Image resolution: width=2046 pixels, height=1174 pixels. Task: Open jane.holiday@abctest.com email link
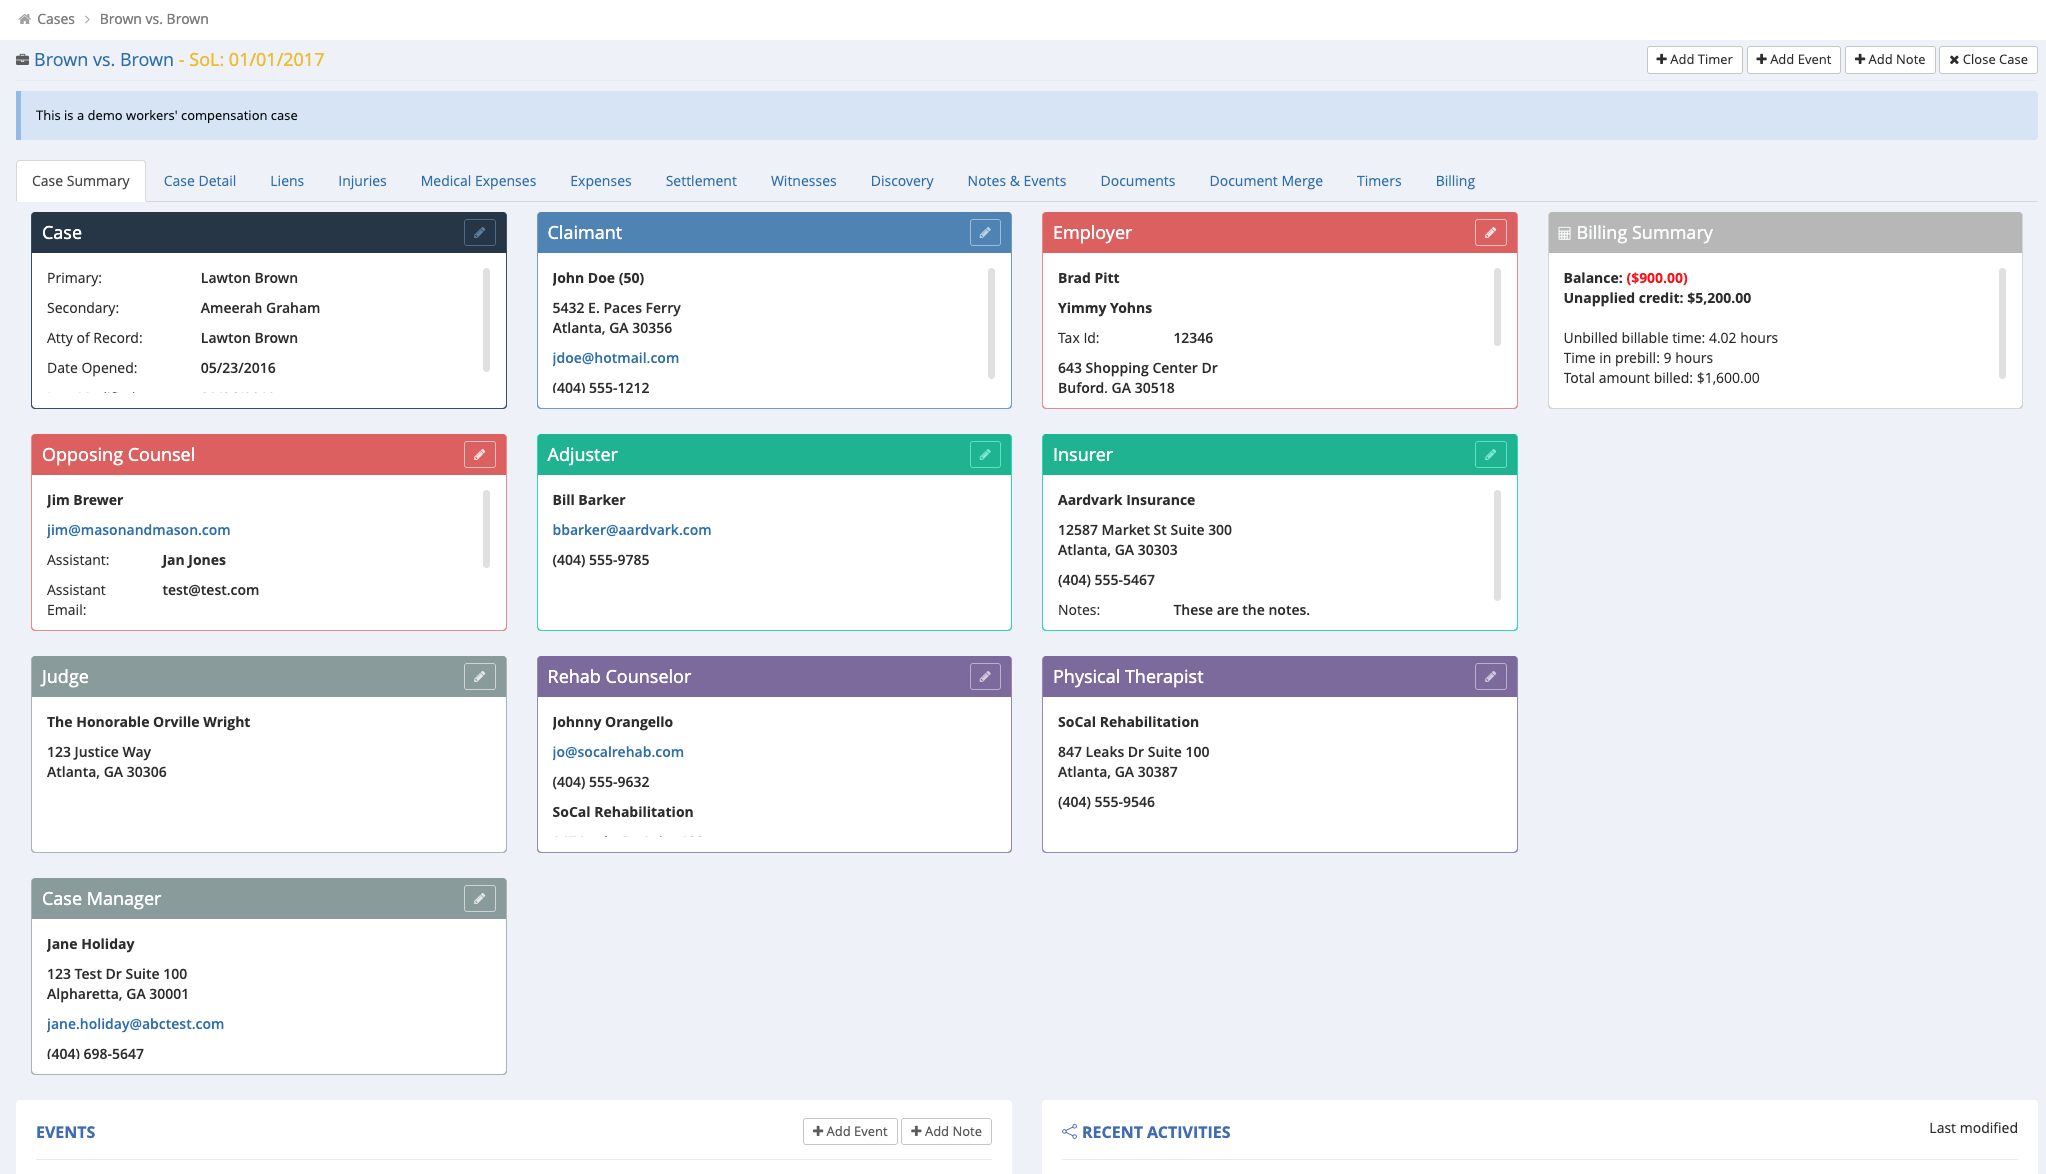(135, 1023)
